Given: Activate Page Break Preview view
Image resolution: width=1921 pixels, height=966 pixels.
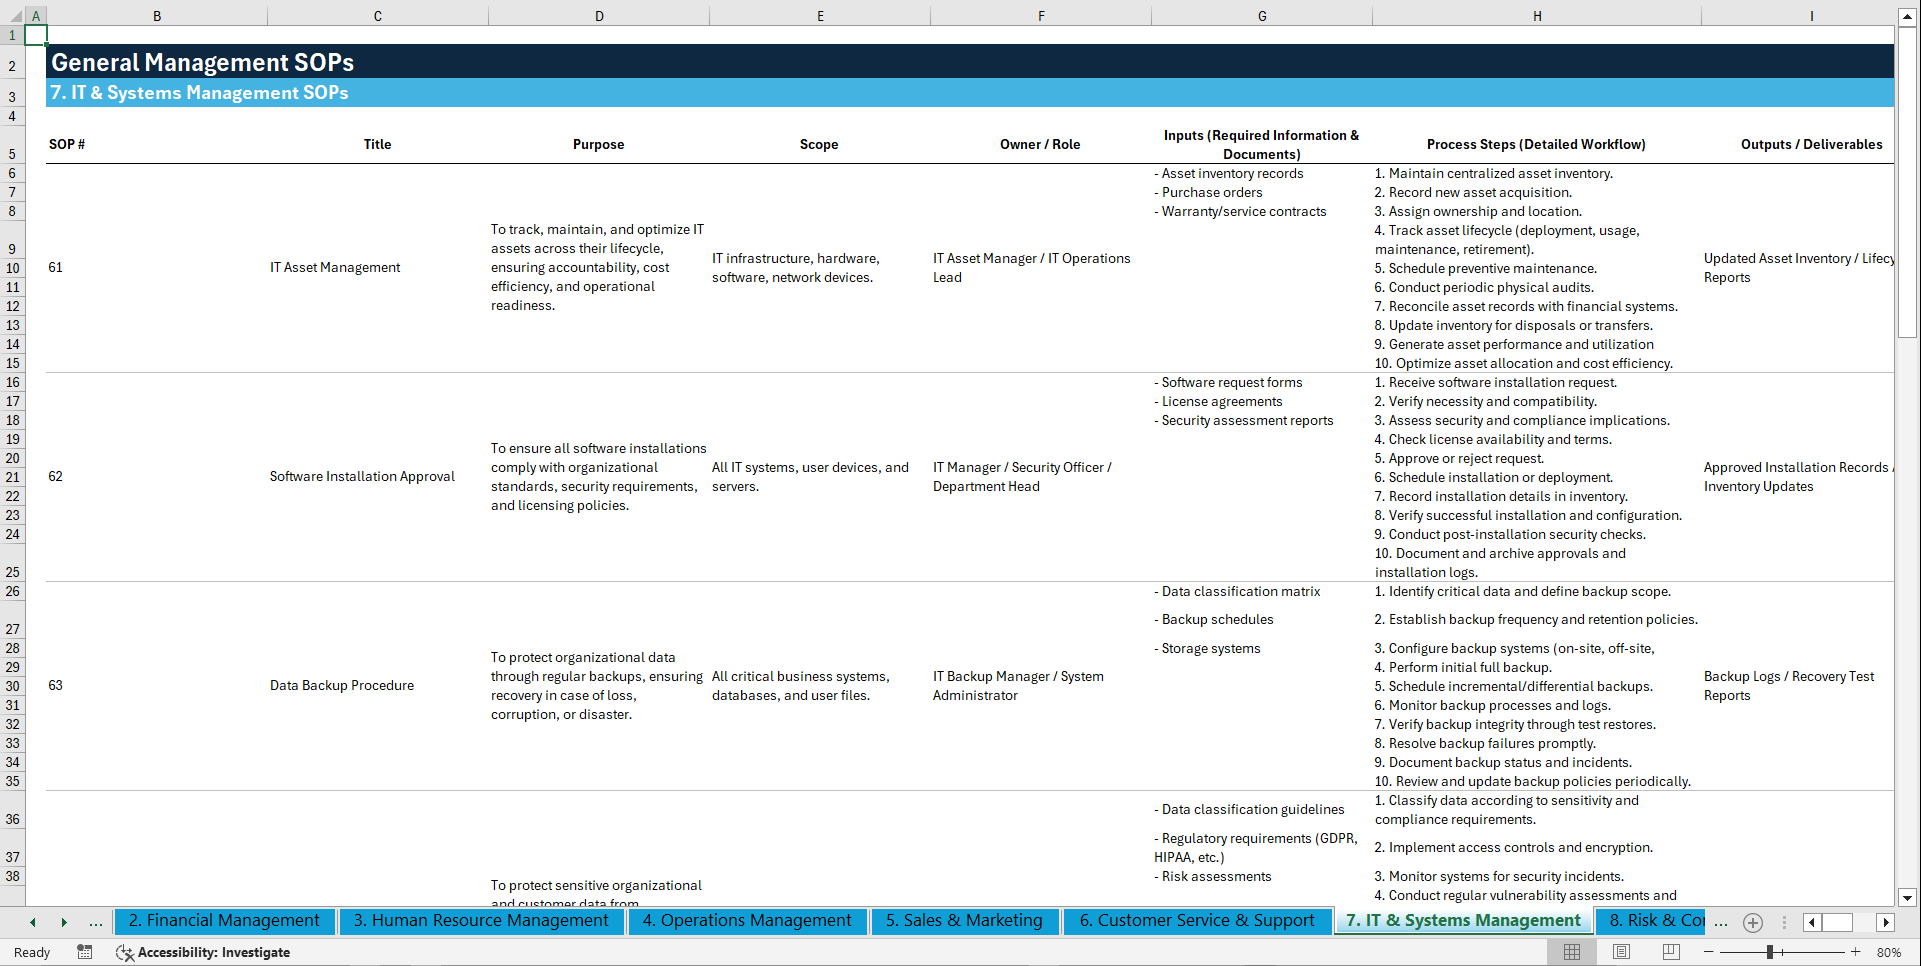Looking at the screenshot, I should pos(1671,952).
